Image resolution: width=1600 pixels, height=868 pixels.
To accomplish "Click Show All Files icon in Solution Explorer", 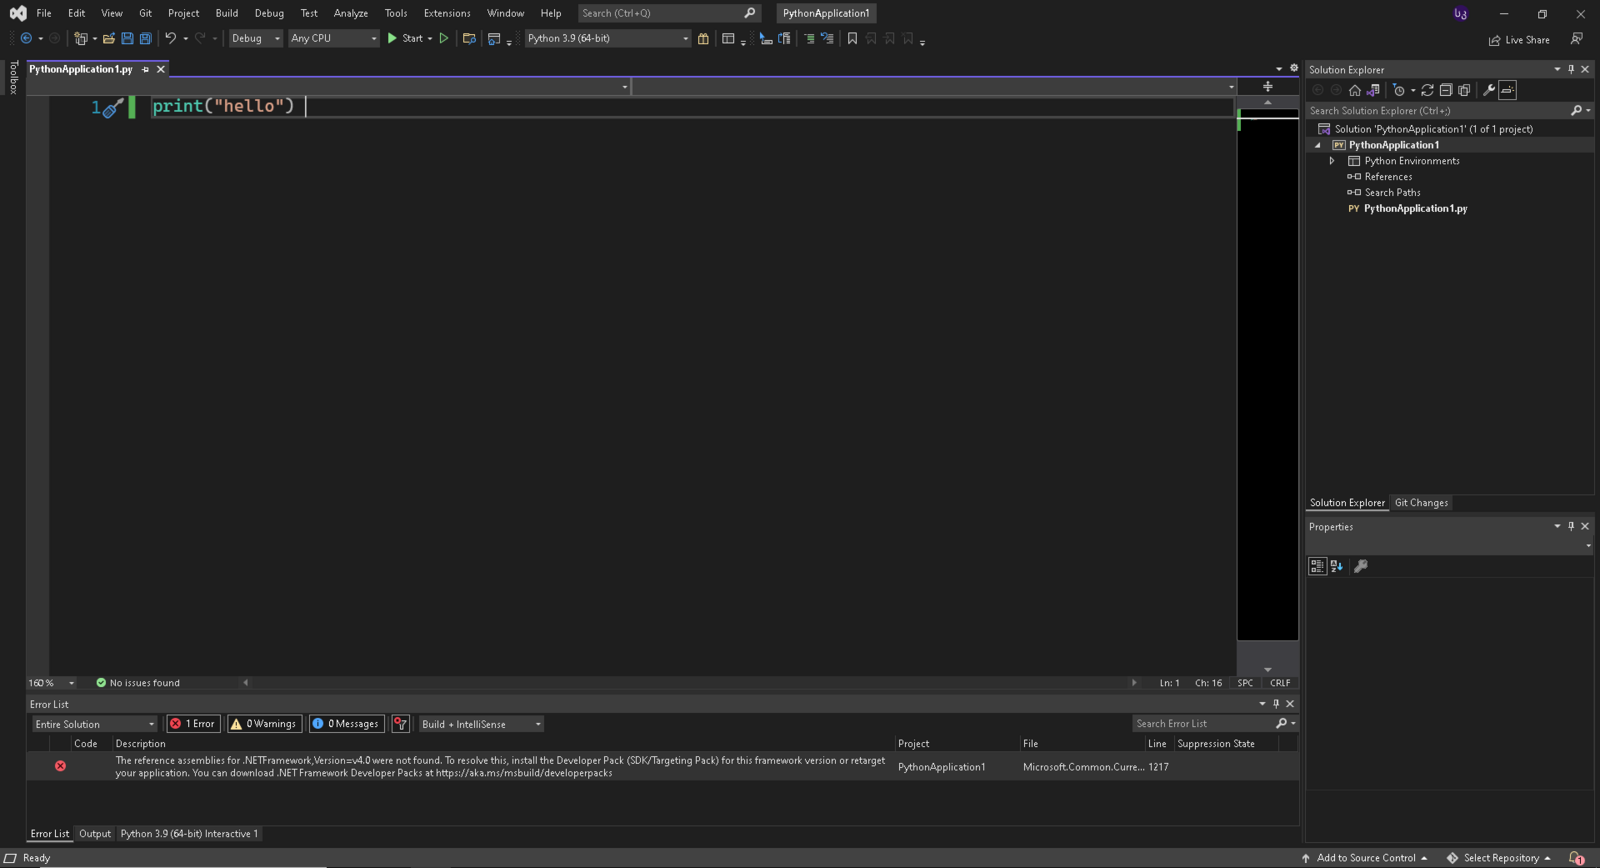I will click(1464, 90).
